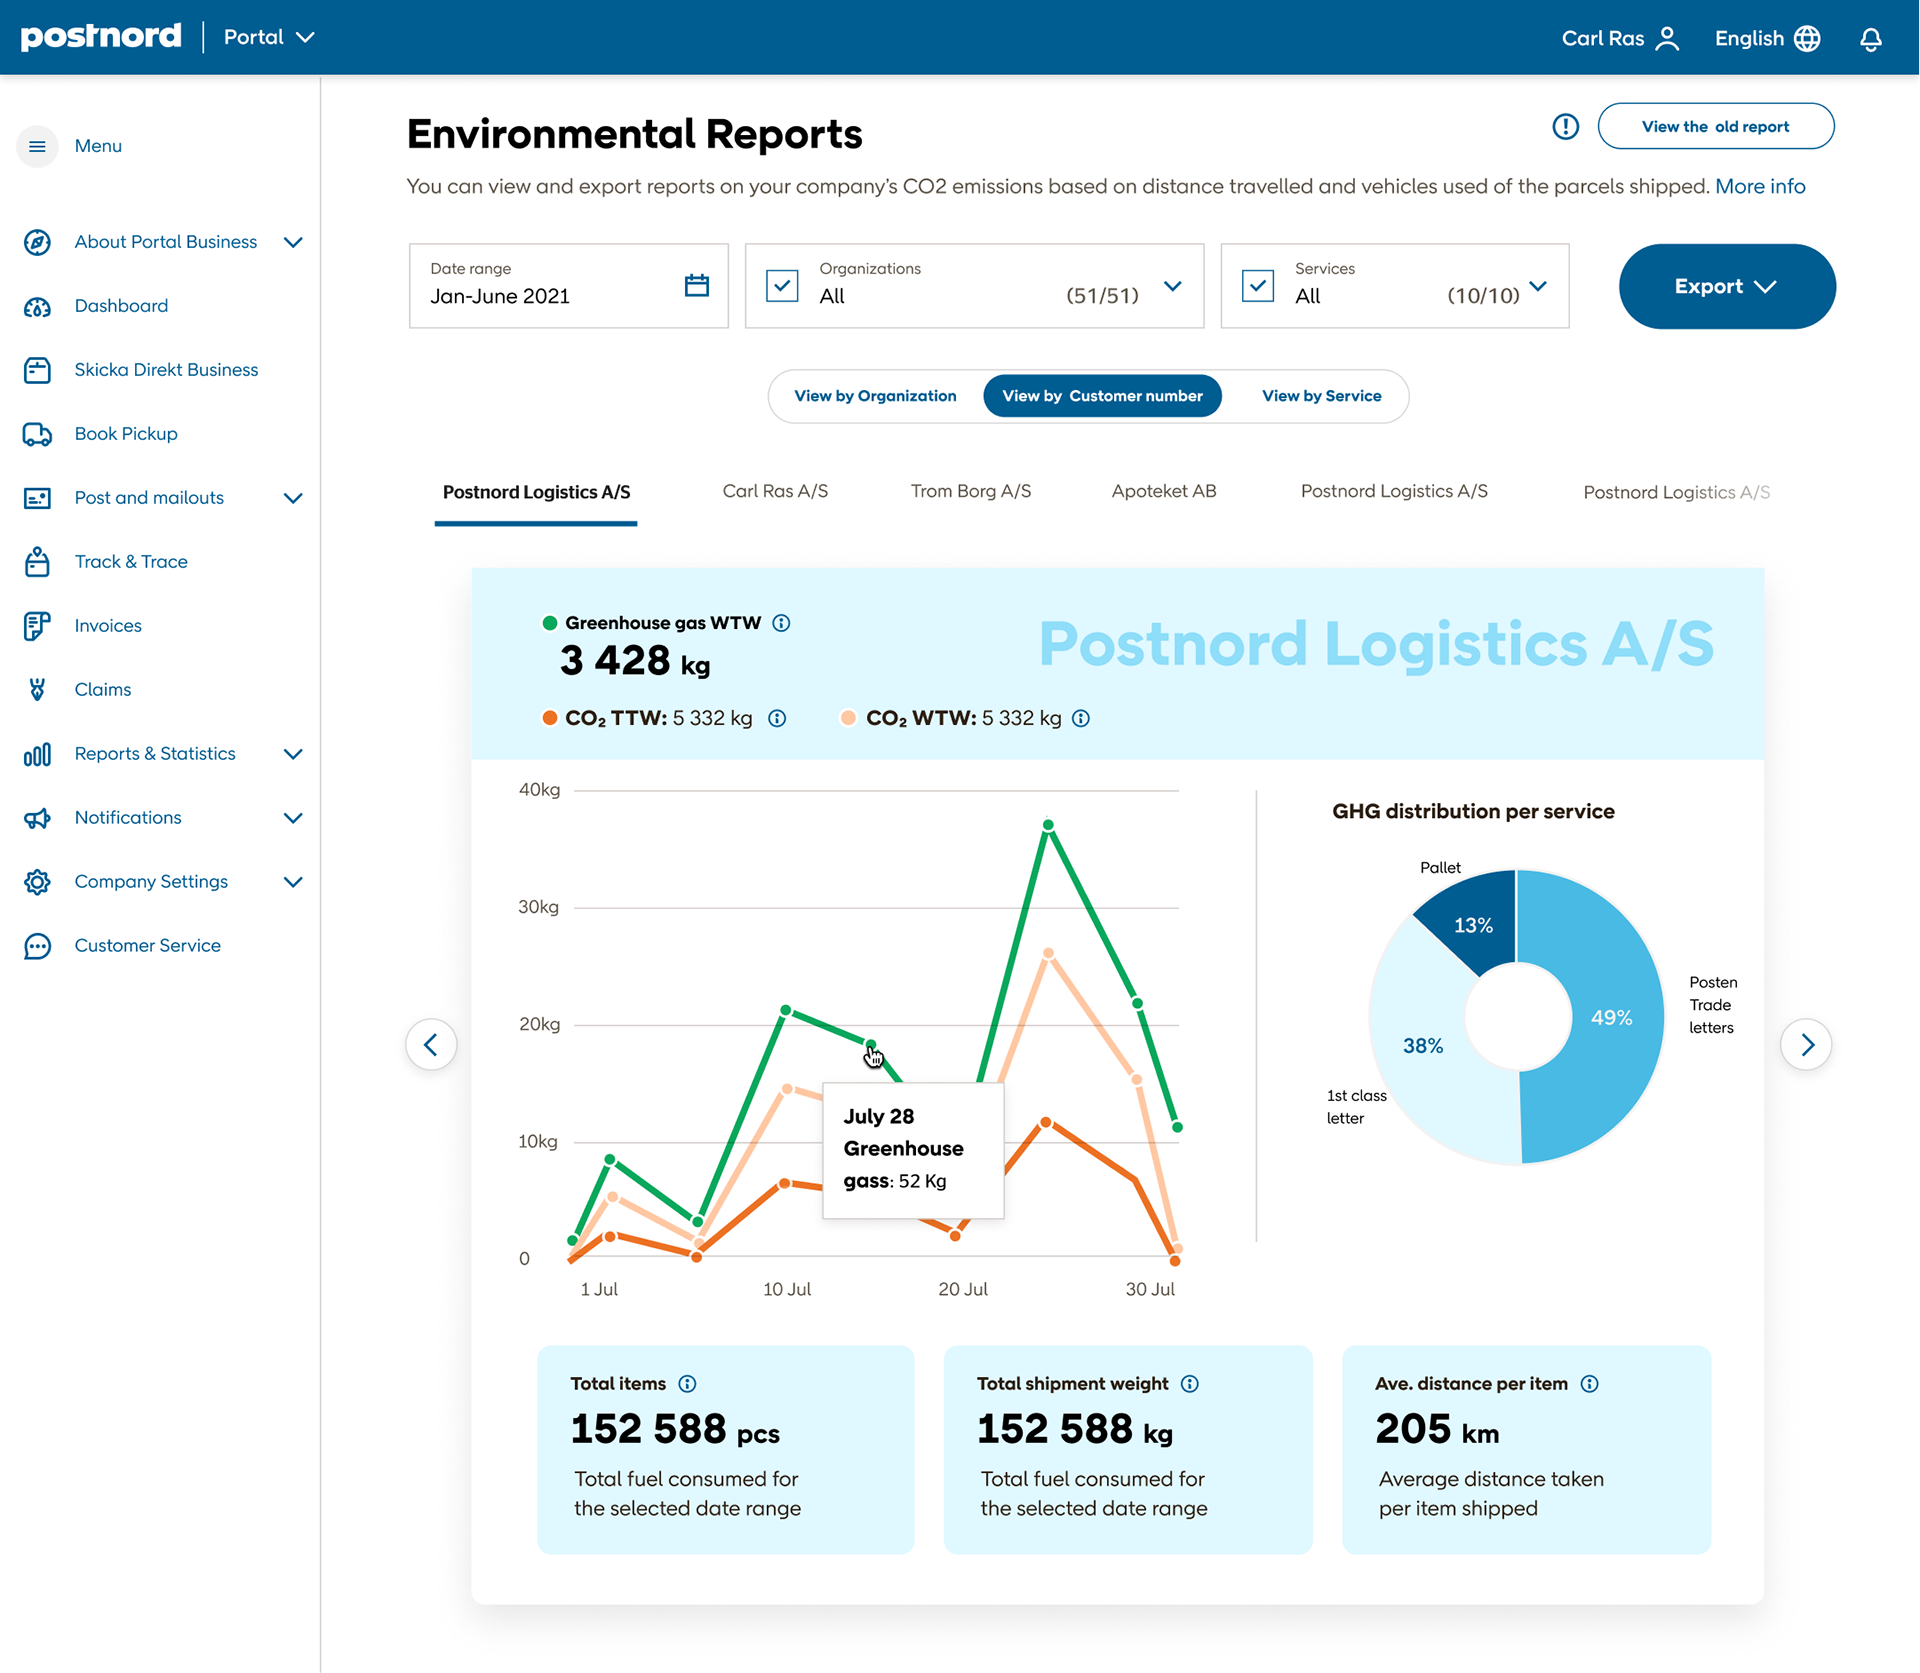Open the Export dropdown button
Screen dimensions: 1920x1673
click(1726, 286)
